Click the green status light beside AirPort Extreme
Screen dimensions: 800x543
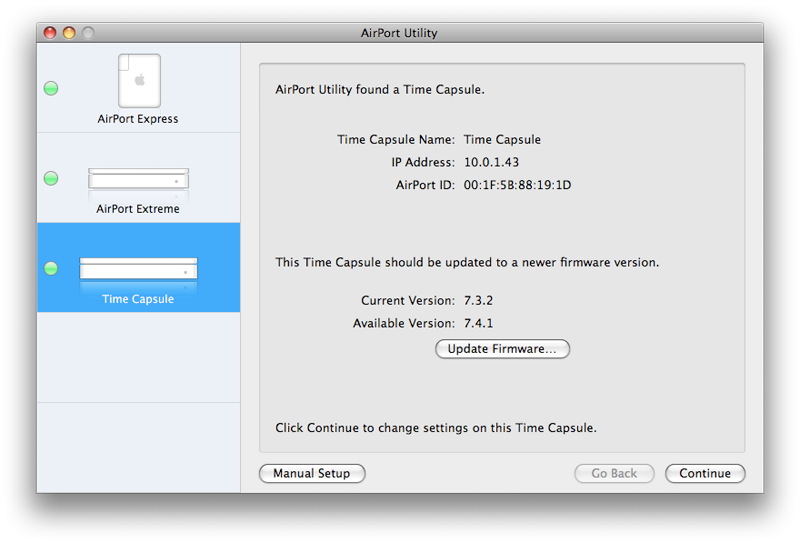51,179
